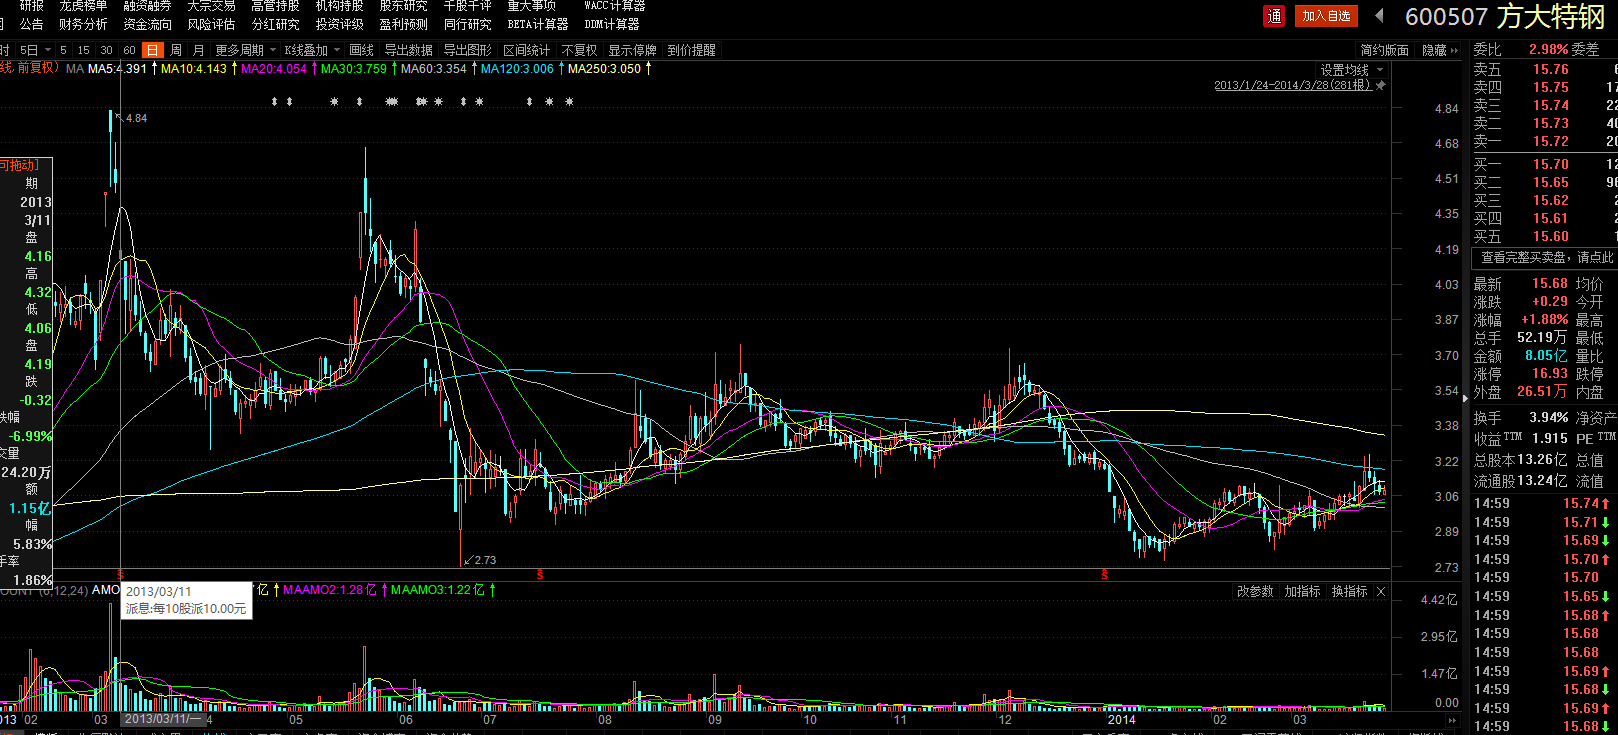Click 改参数 to edit indicator parameters
The width and height of the screenshot is (1618, 735).
point(1255,592)
